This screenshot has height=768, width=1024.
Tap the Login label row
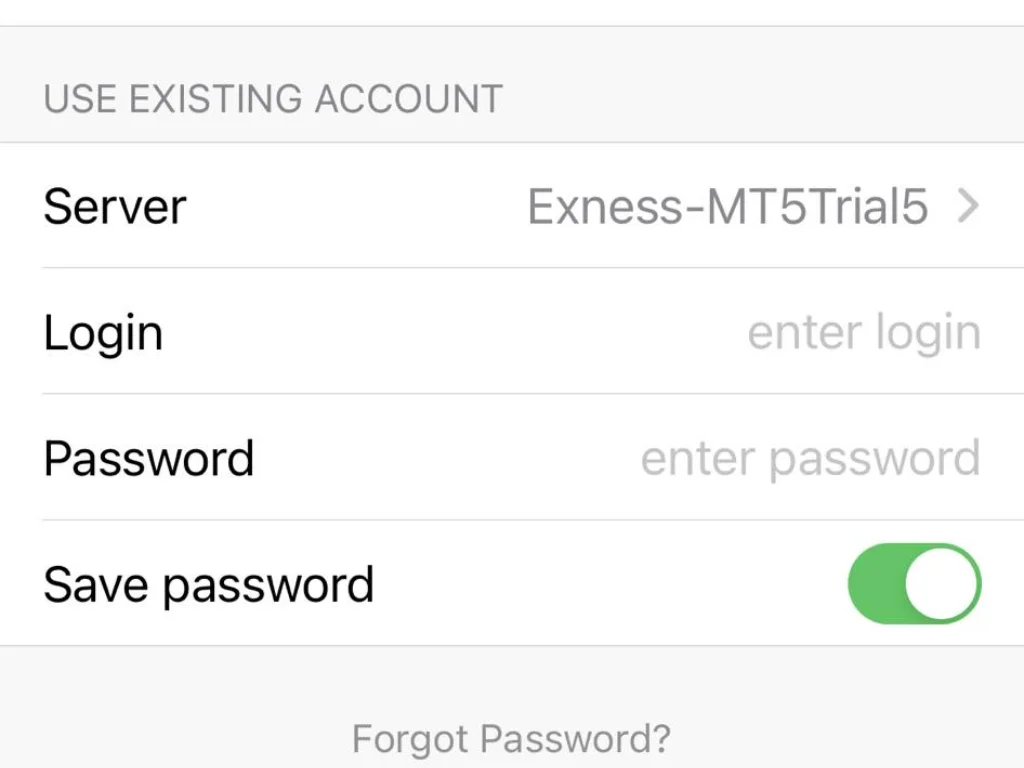click(102, 332)
